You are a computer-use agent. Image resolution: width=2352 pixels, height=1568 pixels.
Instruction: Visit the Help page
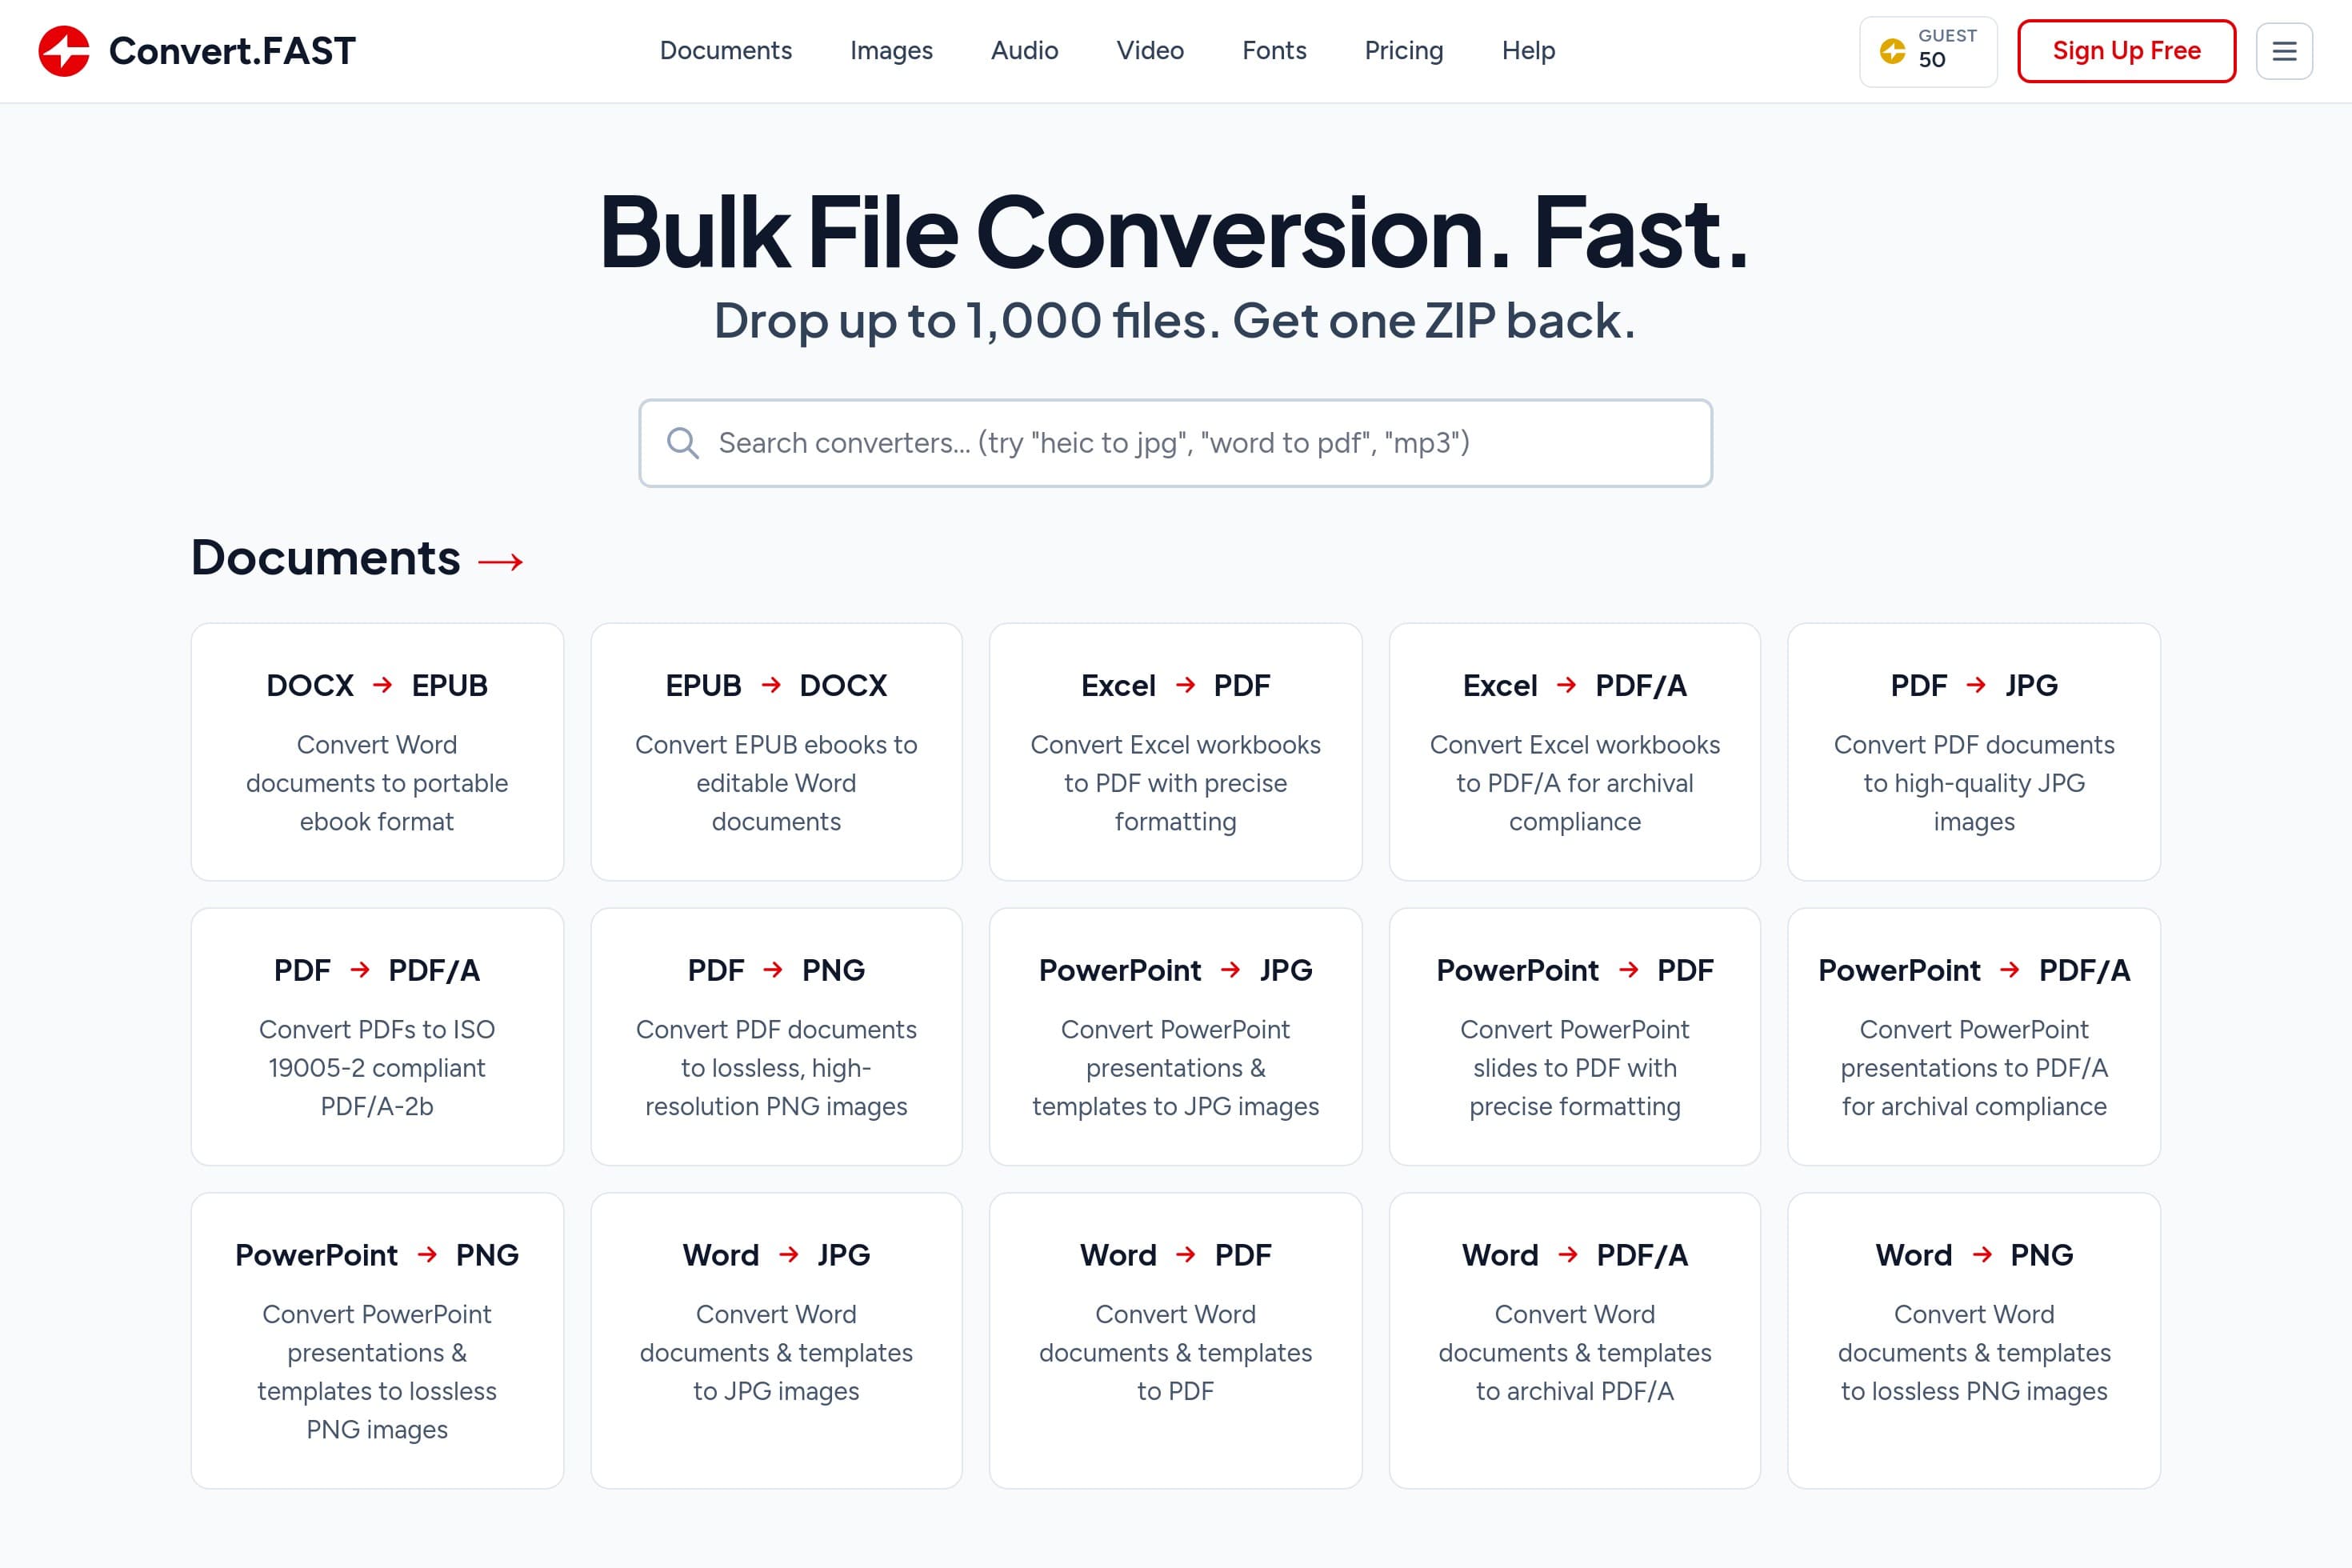[x=1528, y=51]
